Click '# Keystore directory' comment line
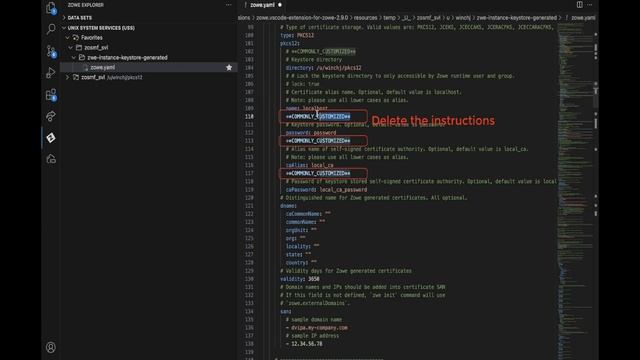 pyautogui.click(x=314, y=60)
